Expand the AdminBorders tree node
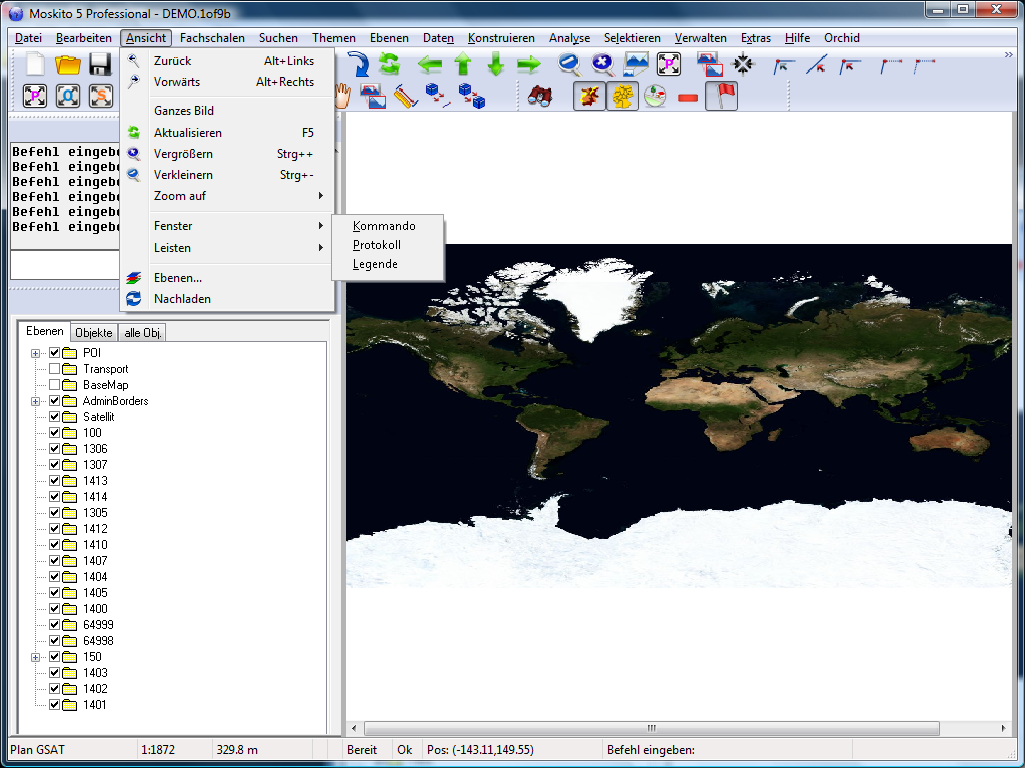This screenshot has height=768, width=1025. 36,401
